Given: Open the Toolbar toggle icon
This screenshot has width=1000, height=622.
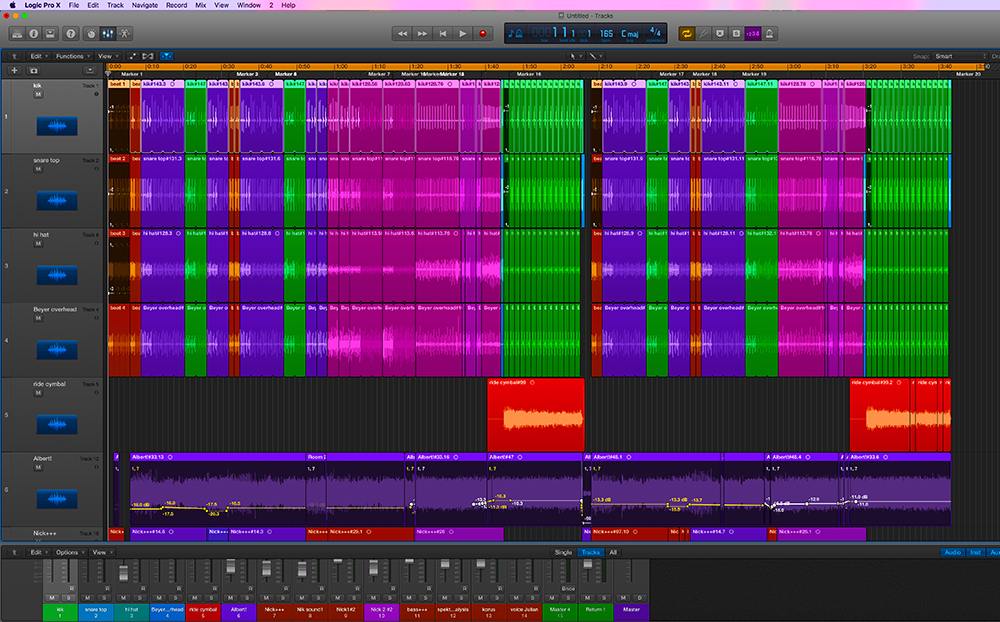Looking at the screenshot, I should tap(50, 34).
